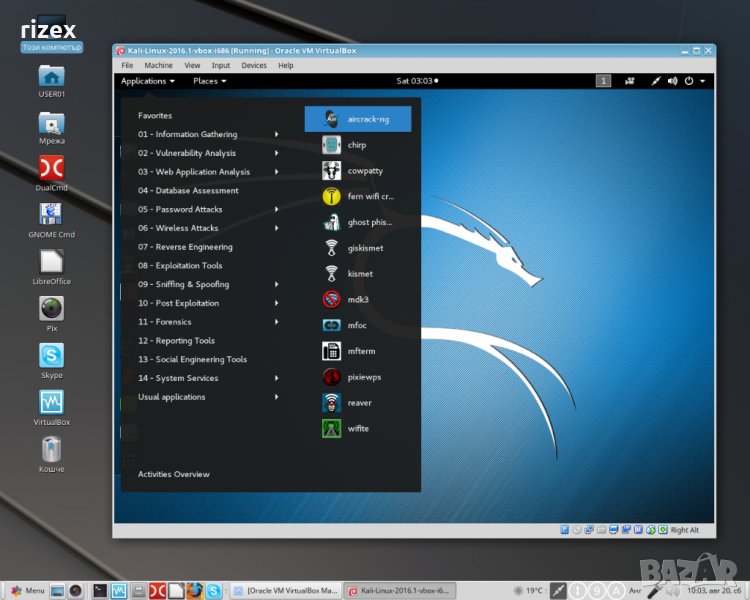Viewport: 750px width, 600px height.
Task: Expand the Usual applications submenu
Action: (172, 397)
